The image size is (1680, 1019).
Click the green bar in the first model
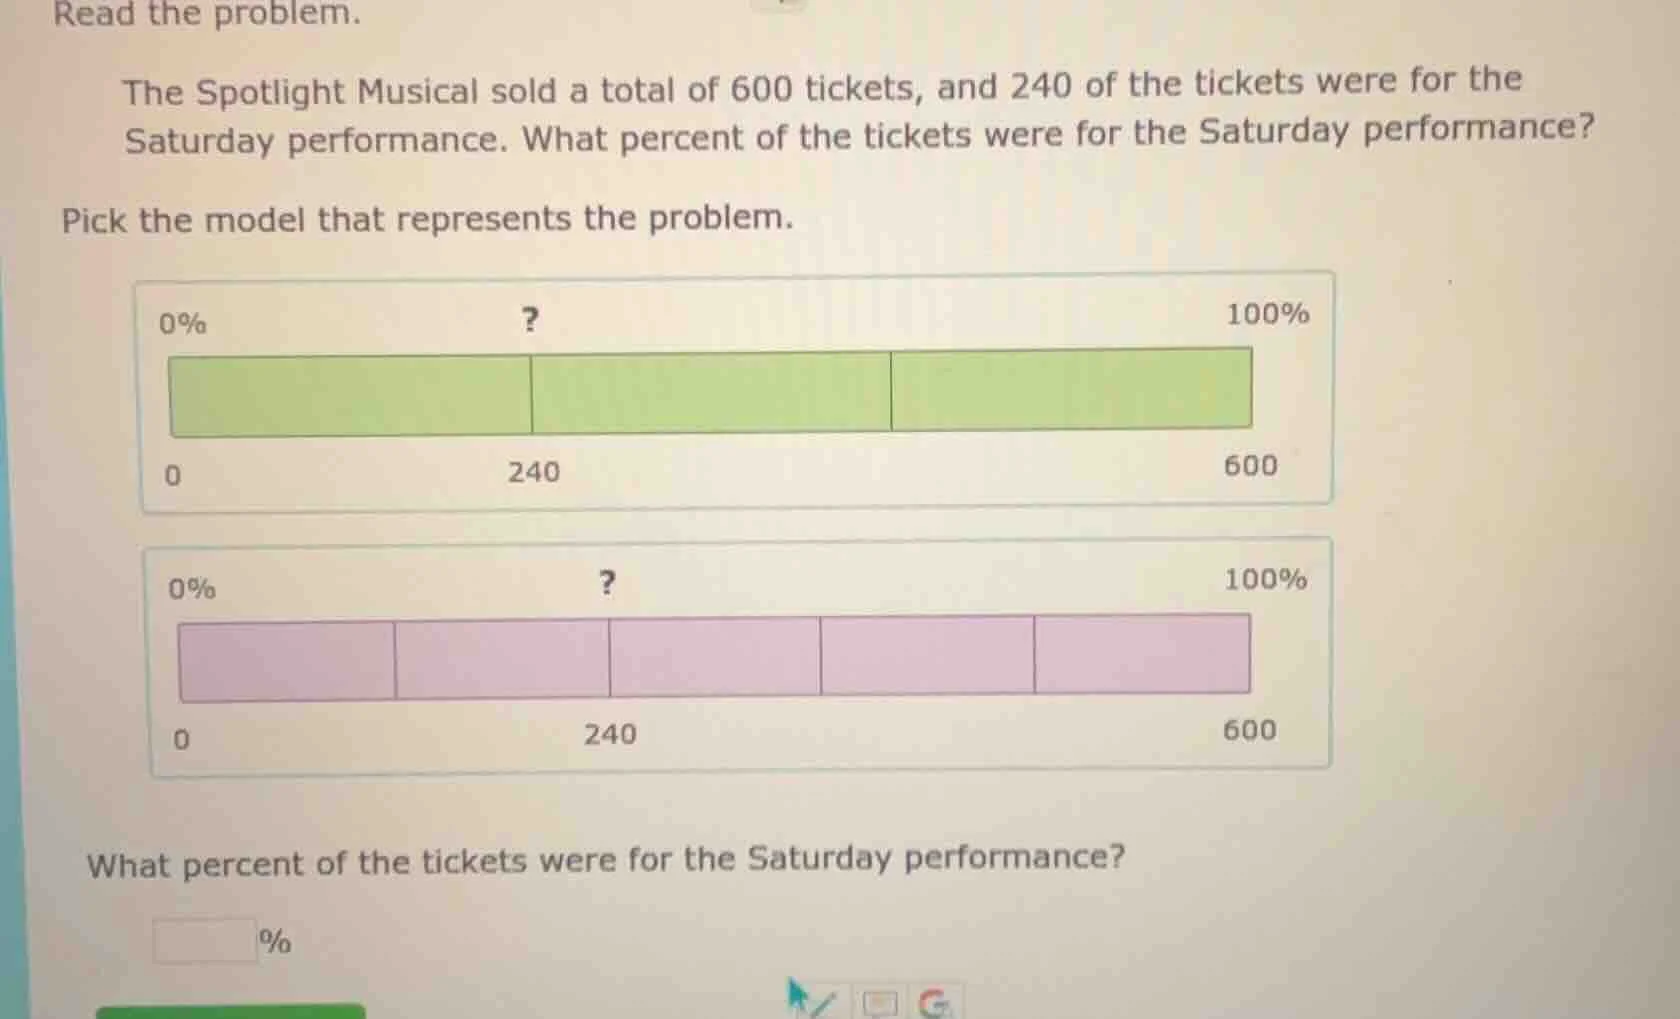(x=710, y=392)
